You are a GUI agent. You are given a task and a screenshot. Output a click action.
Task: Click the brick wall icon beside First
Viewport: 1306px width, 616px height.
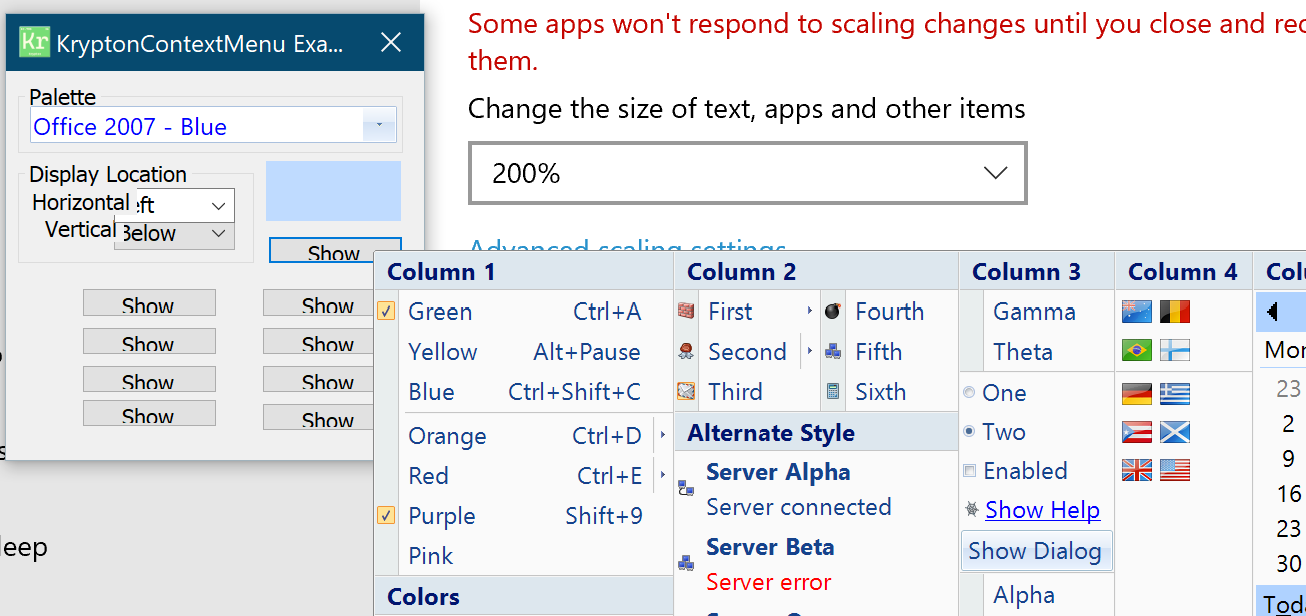[x=686, y=312]
